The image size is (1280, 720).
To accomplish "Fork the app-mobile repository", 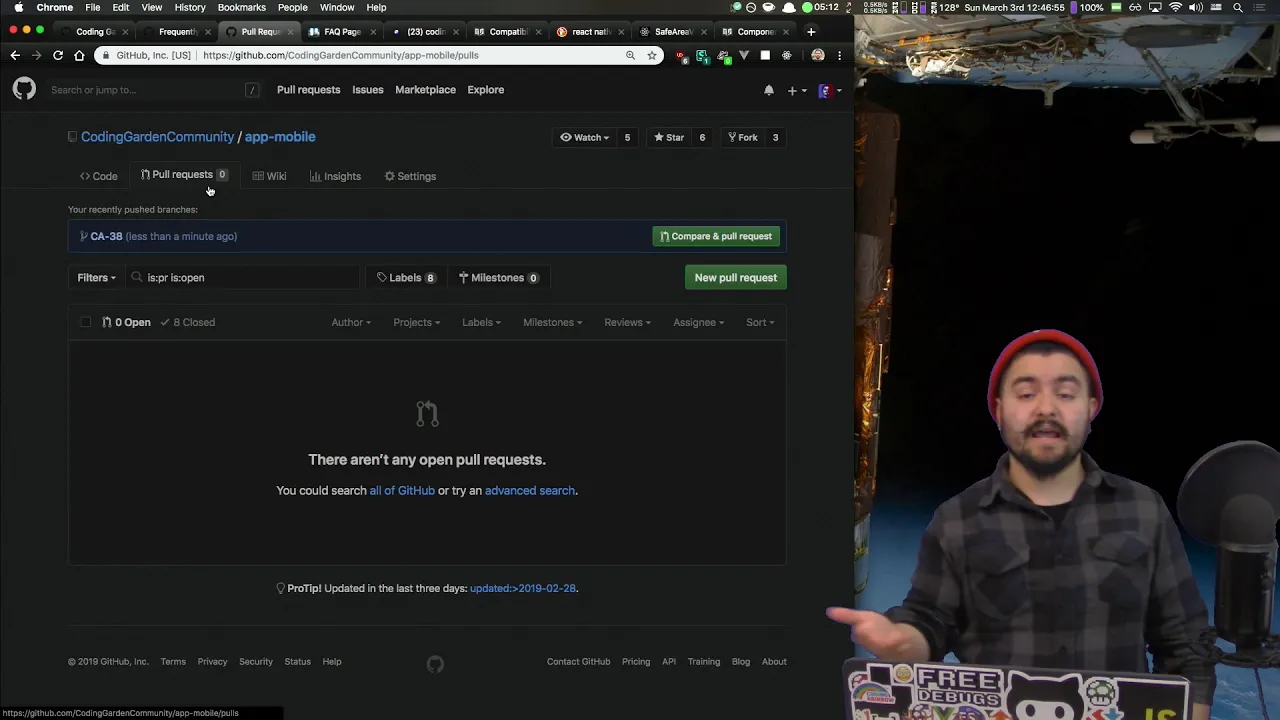I will coord(742,137).
